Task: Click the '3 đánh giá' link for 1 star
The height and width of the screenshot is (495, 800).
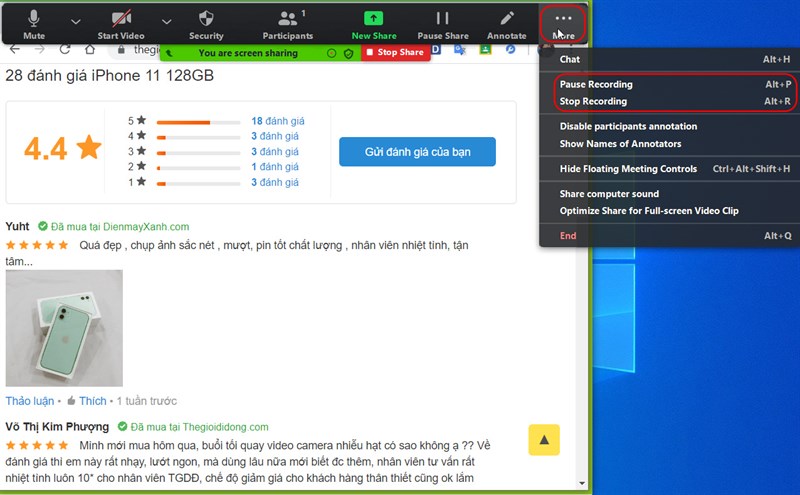Action: pos(275,182)
